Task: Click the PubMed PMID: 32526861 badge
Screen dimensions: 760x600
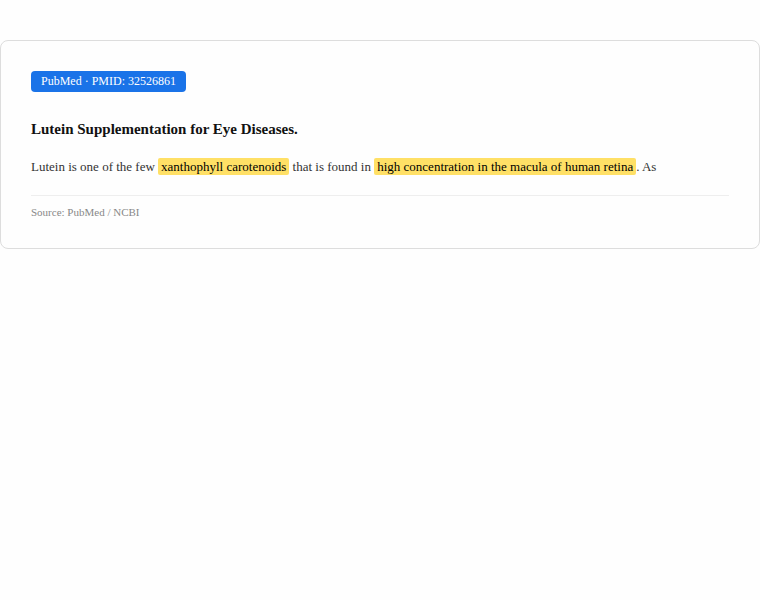Action: [x=108, y=81]
